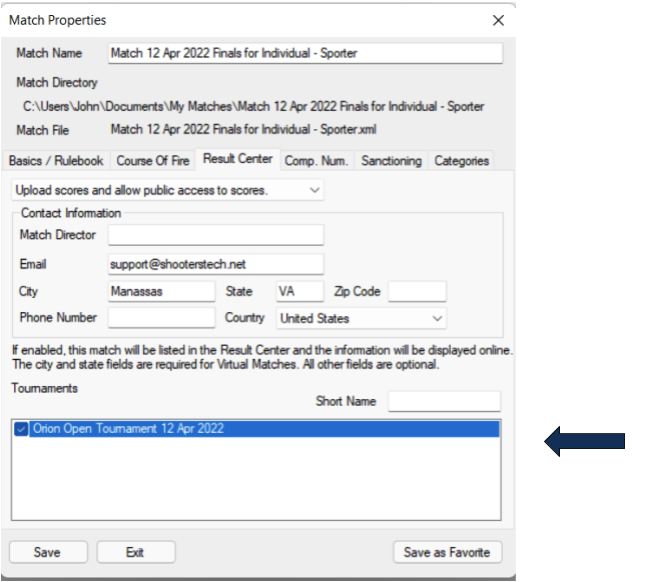This screenshot has width=645, height=582.
Task: Switch to the Basics / Rulebook tab
Action: (55, 160)
